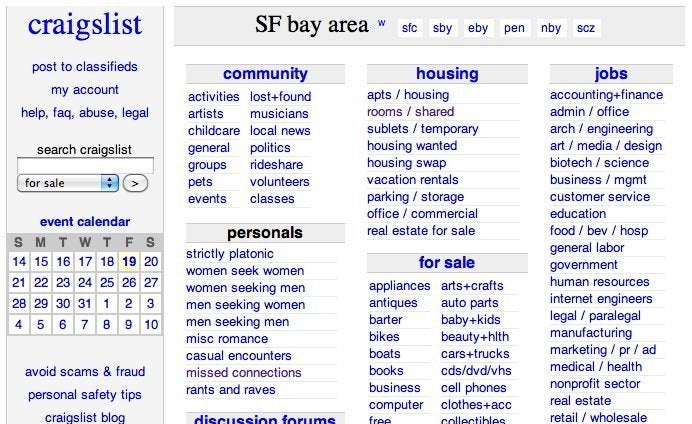Open the 'for sale' category dropdown

click(68, 184)
